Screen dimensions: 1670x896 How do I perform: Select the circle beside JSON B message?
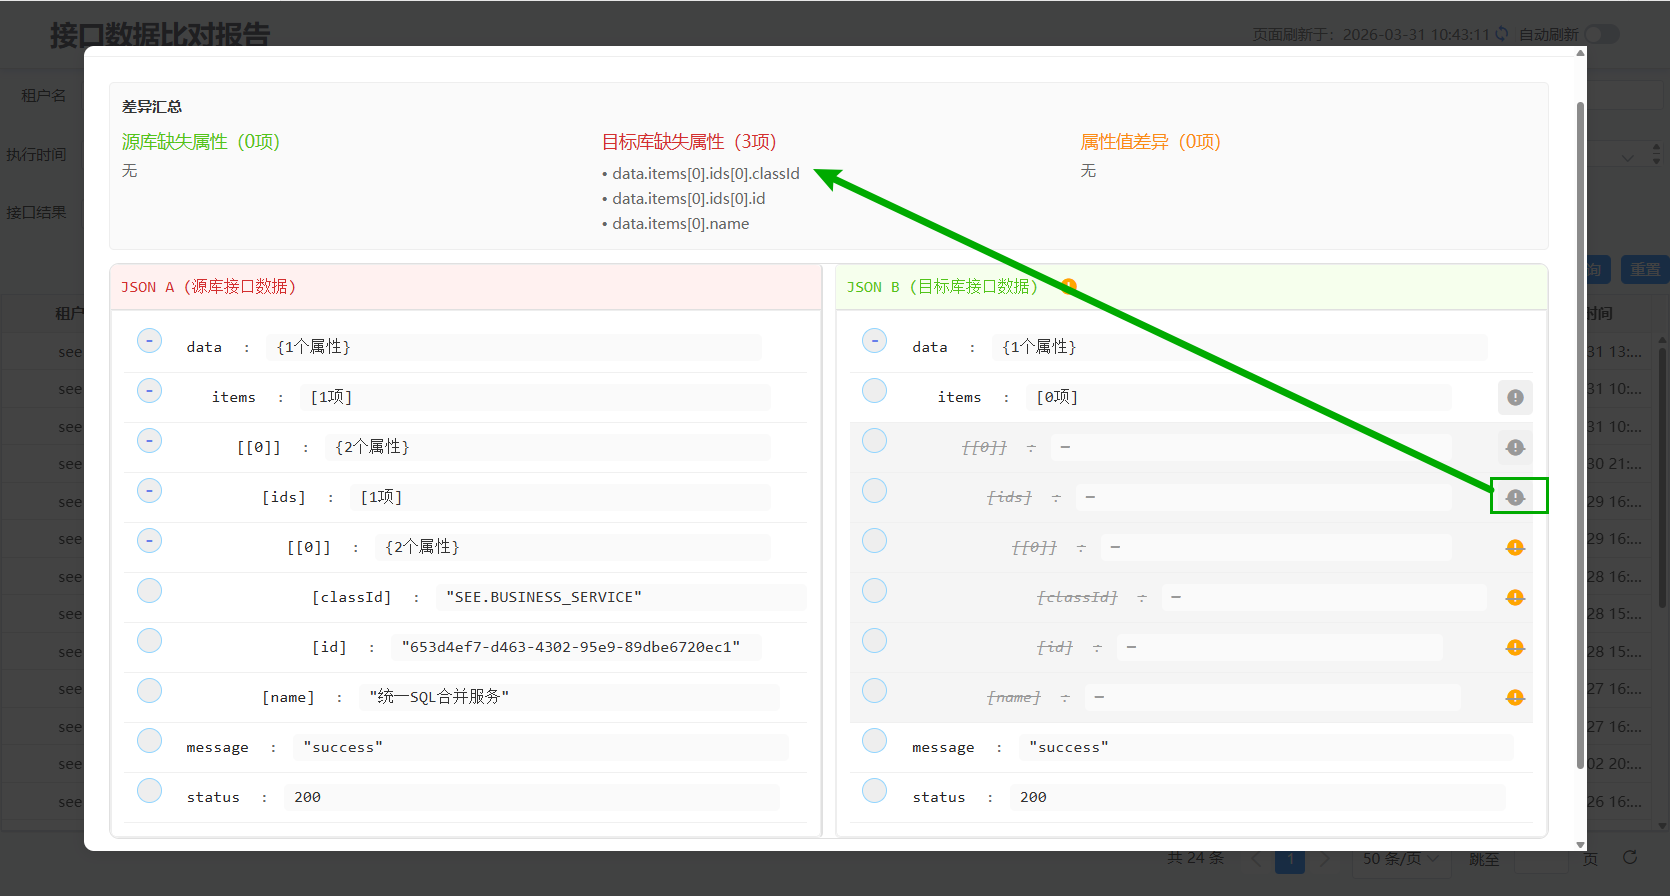[x=874, y=740]
